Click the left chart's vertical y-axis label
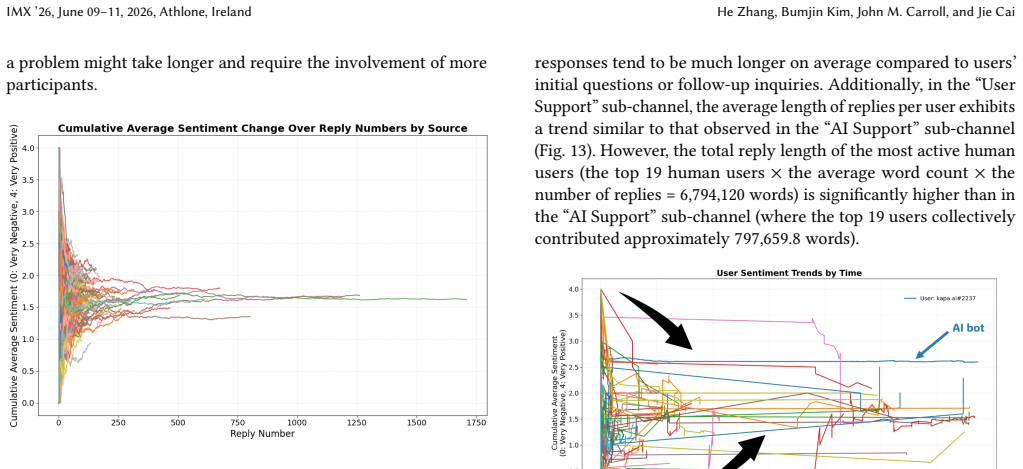Image resolution: width=1023 pixels, height=469 pixels. click(14, 275)
